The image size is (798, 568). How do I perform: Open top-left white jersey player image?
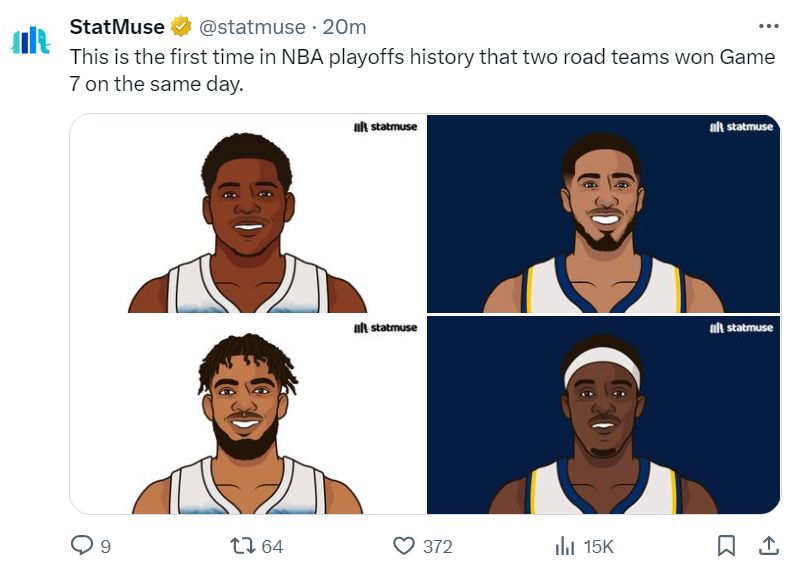[248, 214]
